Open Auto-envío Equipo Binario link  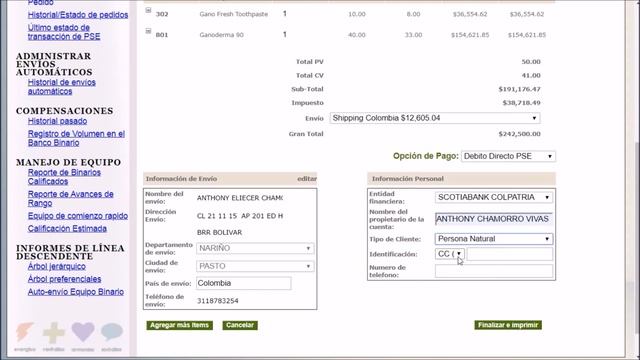coord(76,292)
